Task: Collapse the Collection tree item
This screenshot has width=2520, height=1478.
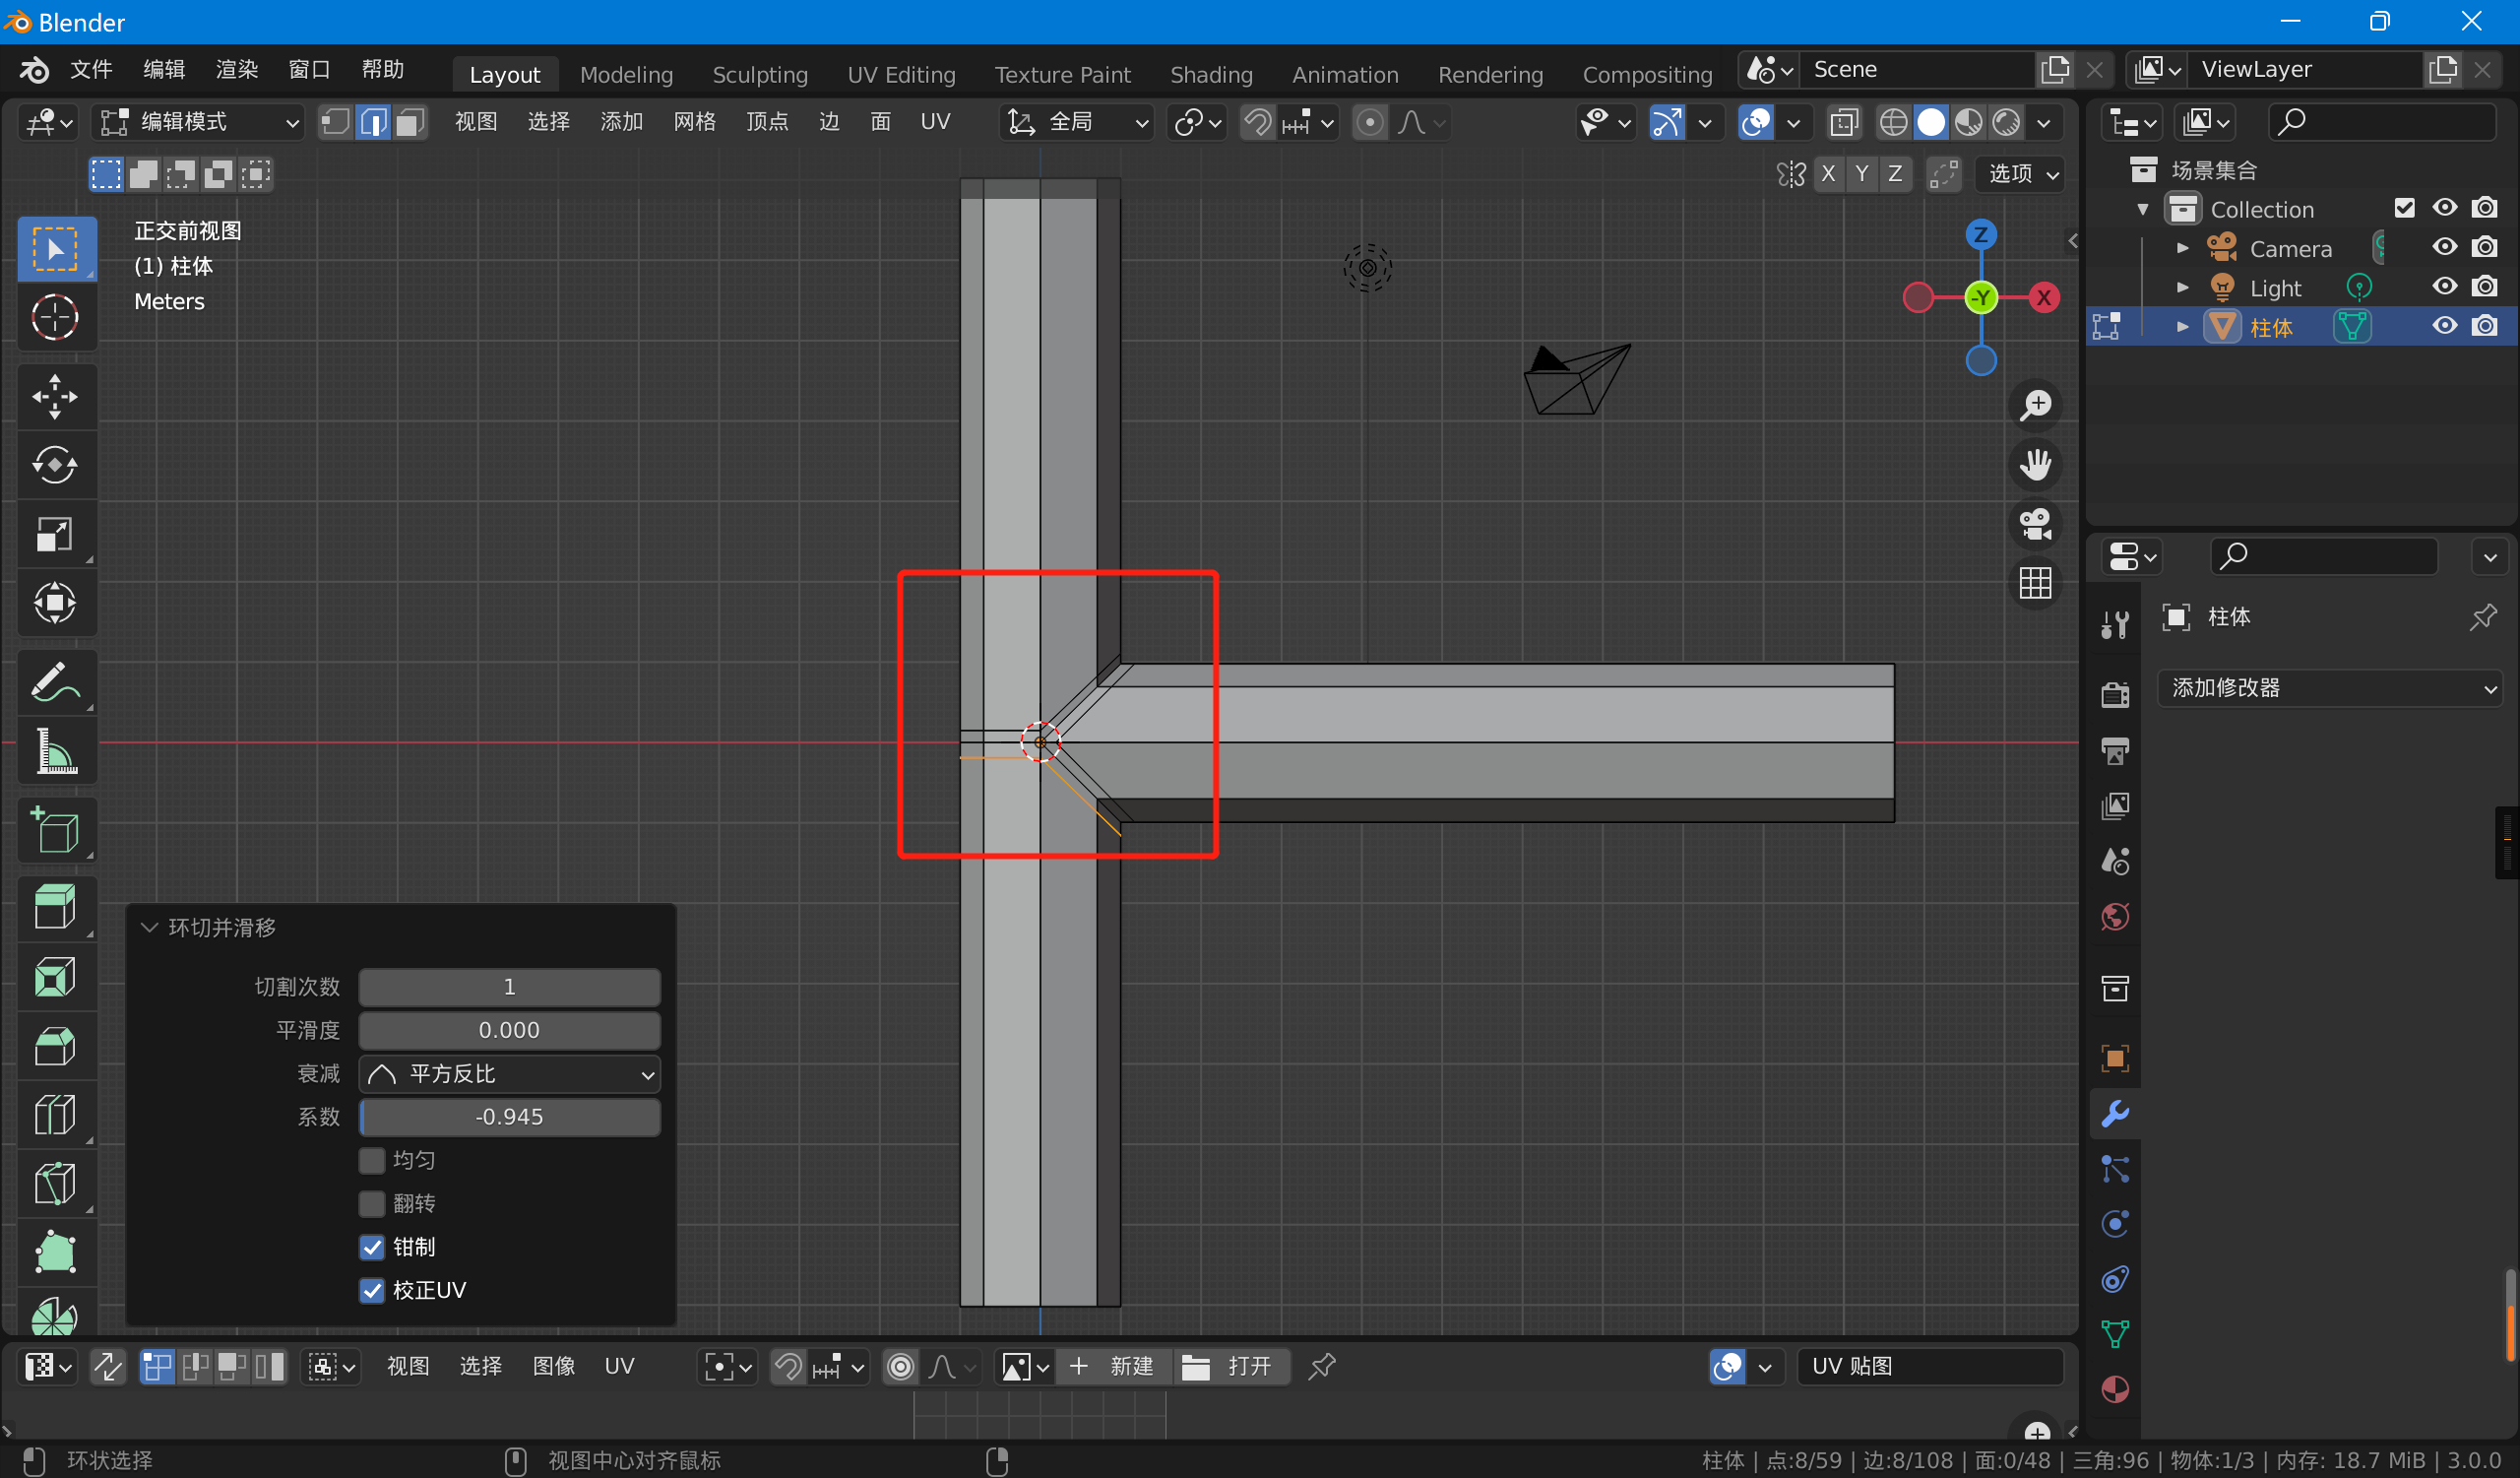Action: 2143,209
